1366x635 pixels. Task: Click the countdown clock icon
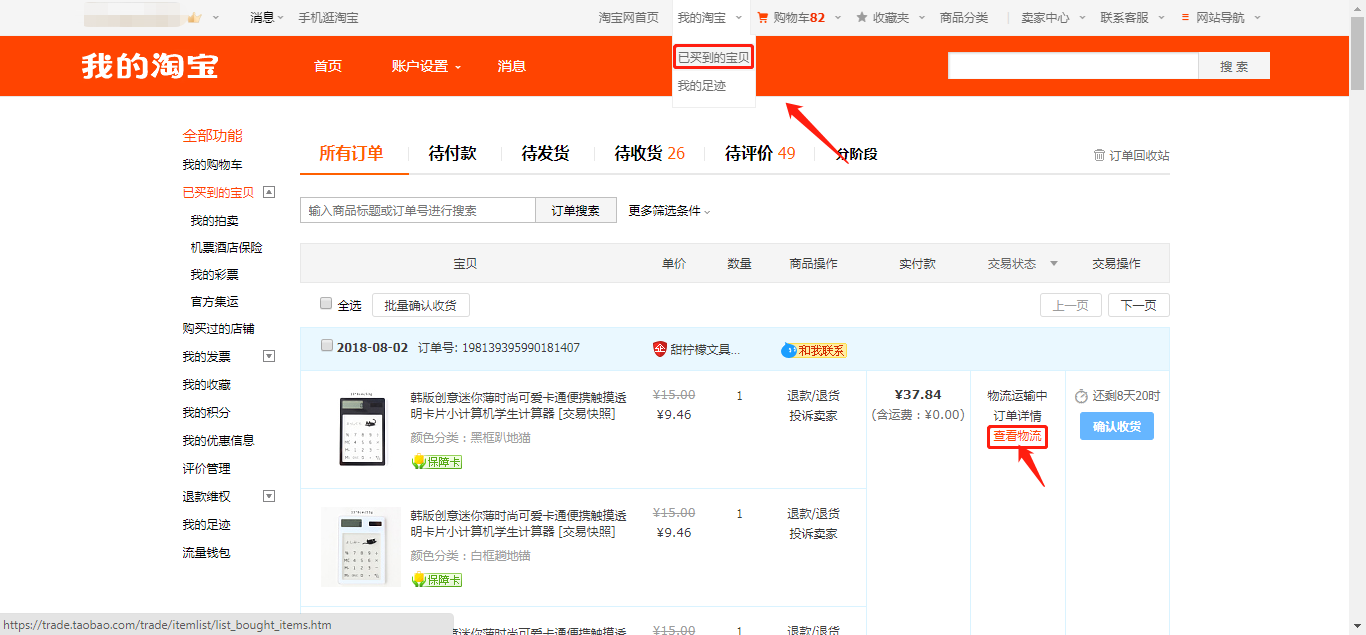coord(1081,396)
